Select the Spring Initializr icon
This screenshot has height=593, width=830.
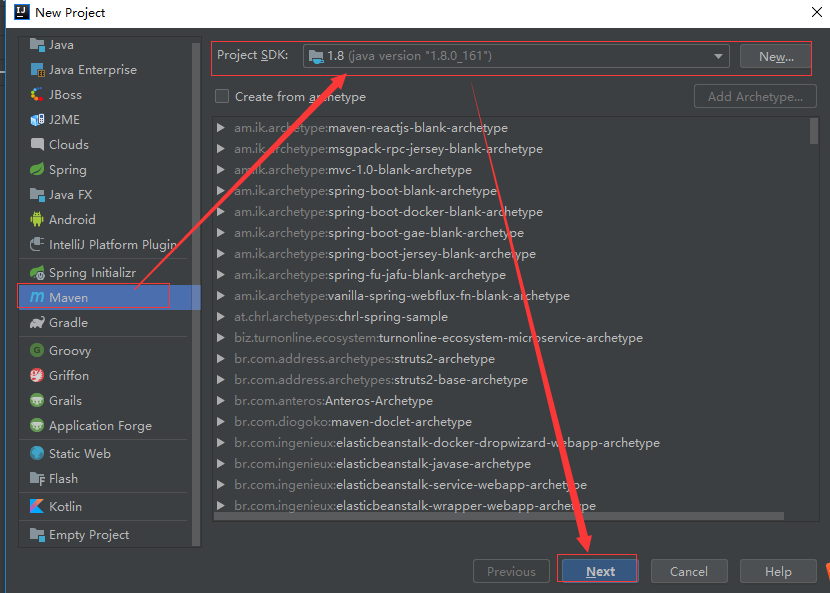tap(37, 273)
